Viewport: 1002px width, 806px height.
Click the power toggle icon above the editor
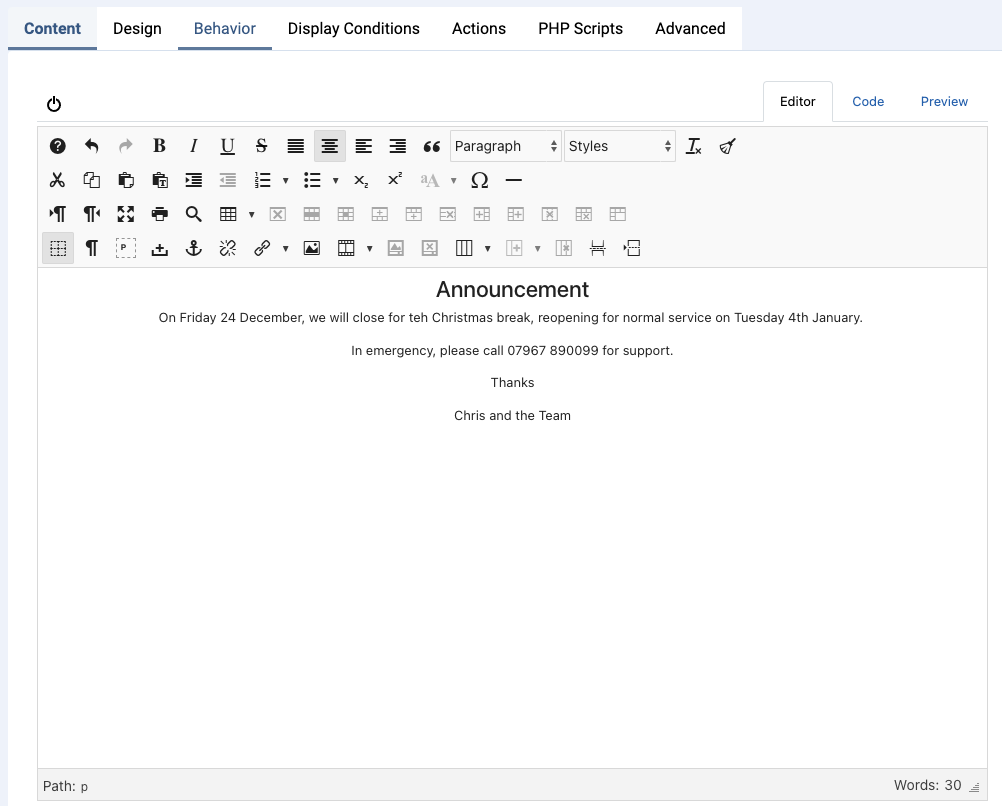(x=54, y=104)
